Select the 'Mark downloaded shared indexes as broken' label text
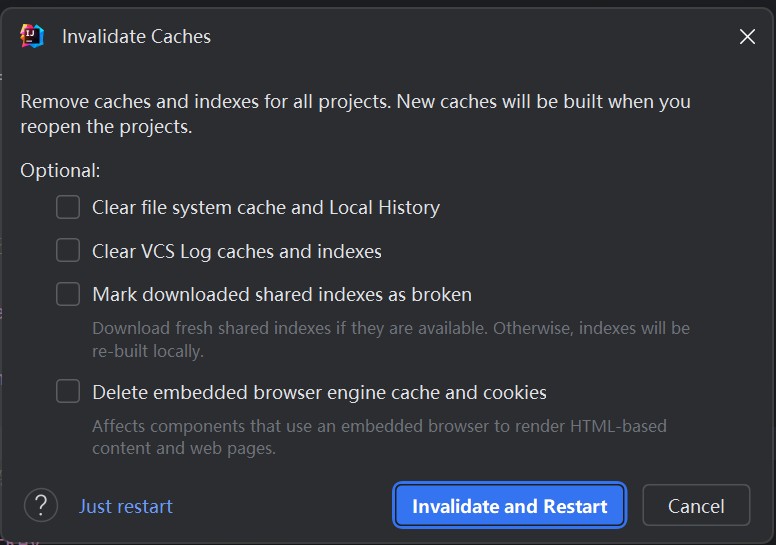Image resolution: width=776 pixels, height=545 pixels. [282, 295]
